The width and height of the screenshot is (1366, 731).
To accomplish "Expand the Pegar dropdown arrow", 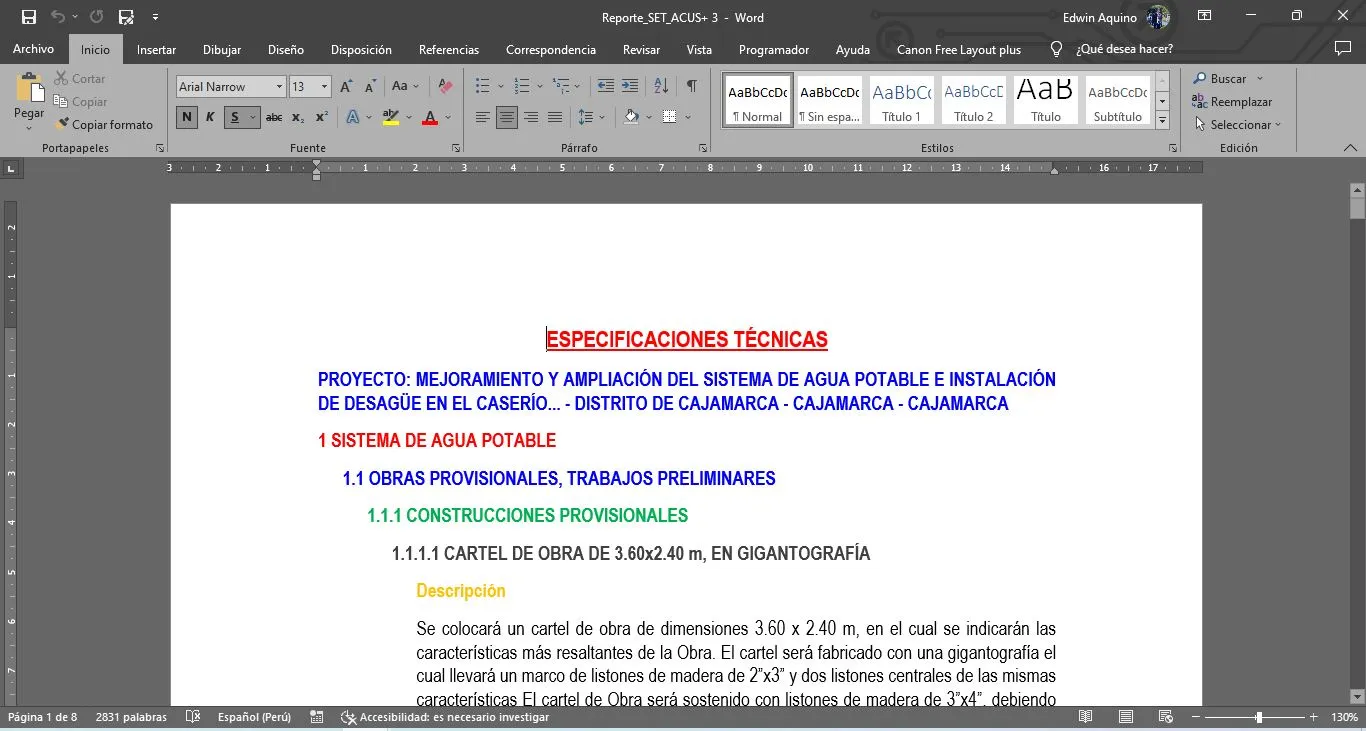I will coord(29,127).
